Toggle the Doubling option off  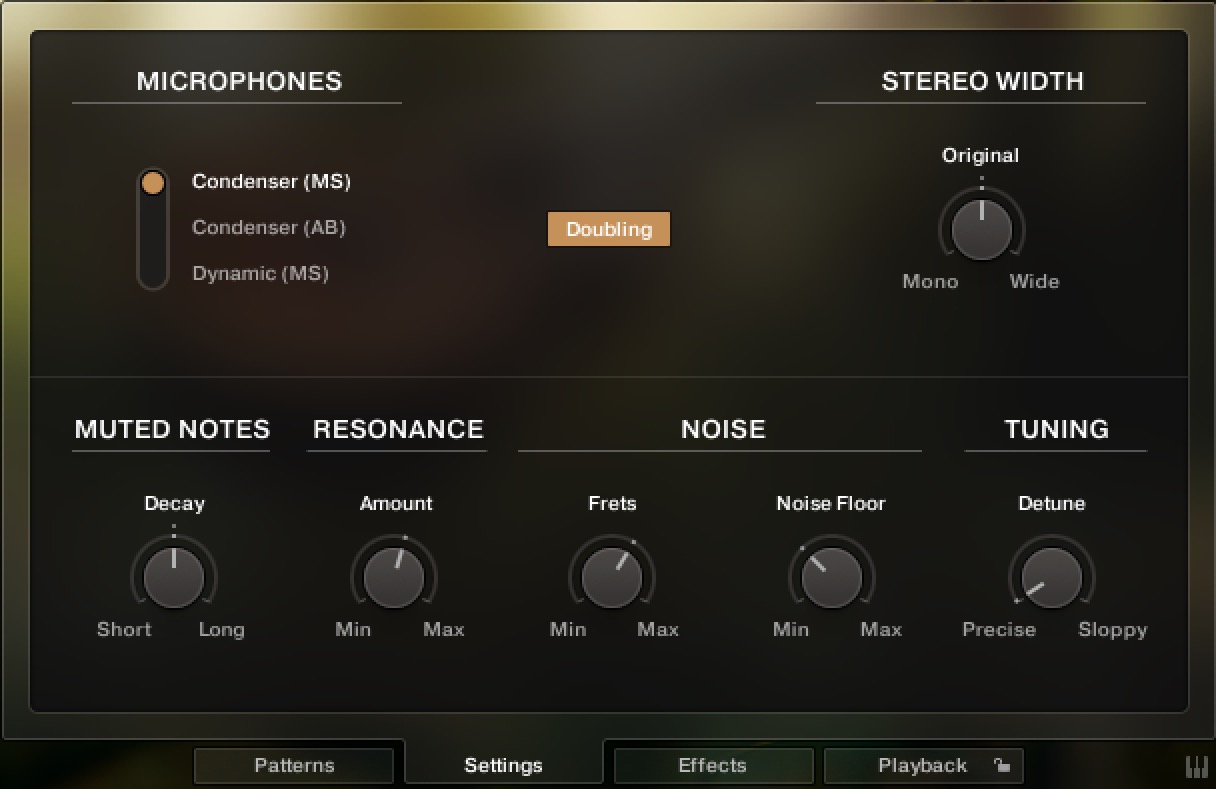coord(608,229)
